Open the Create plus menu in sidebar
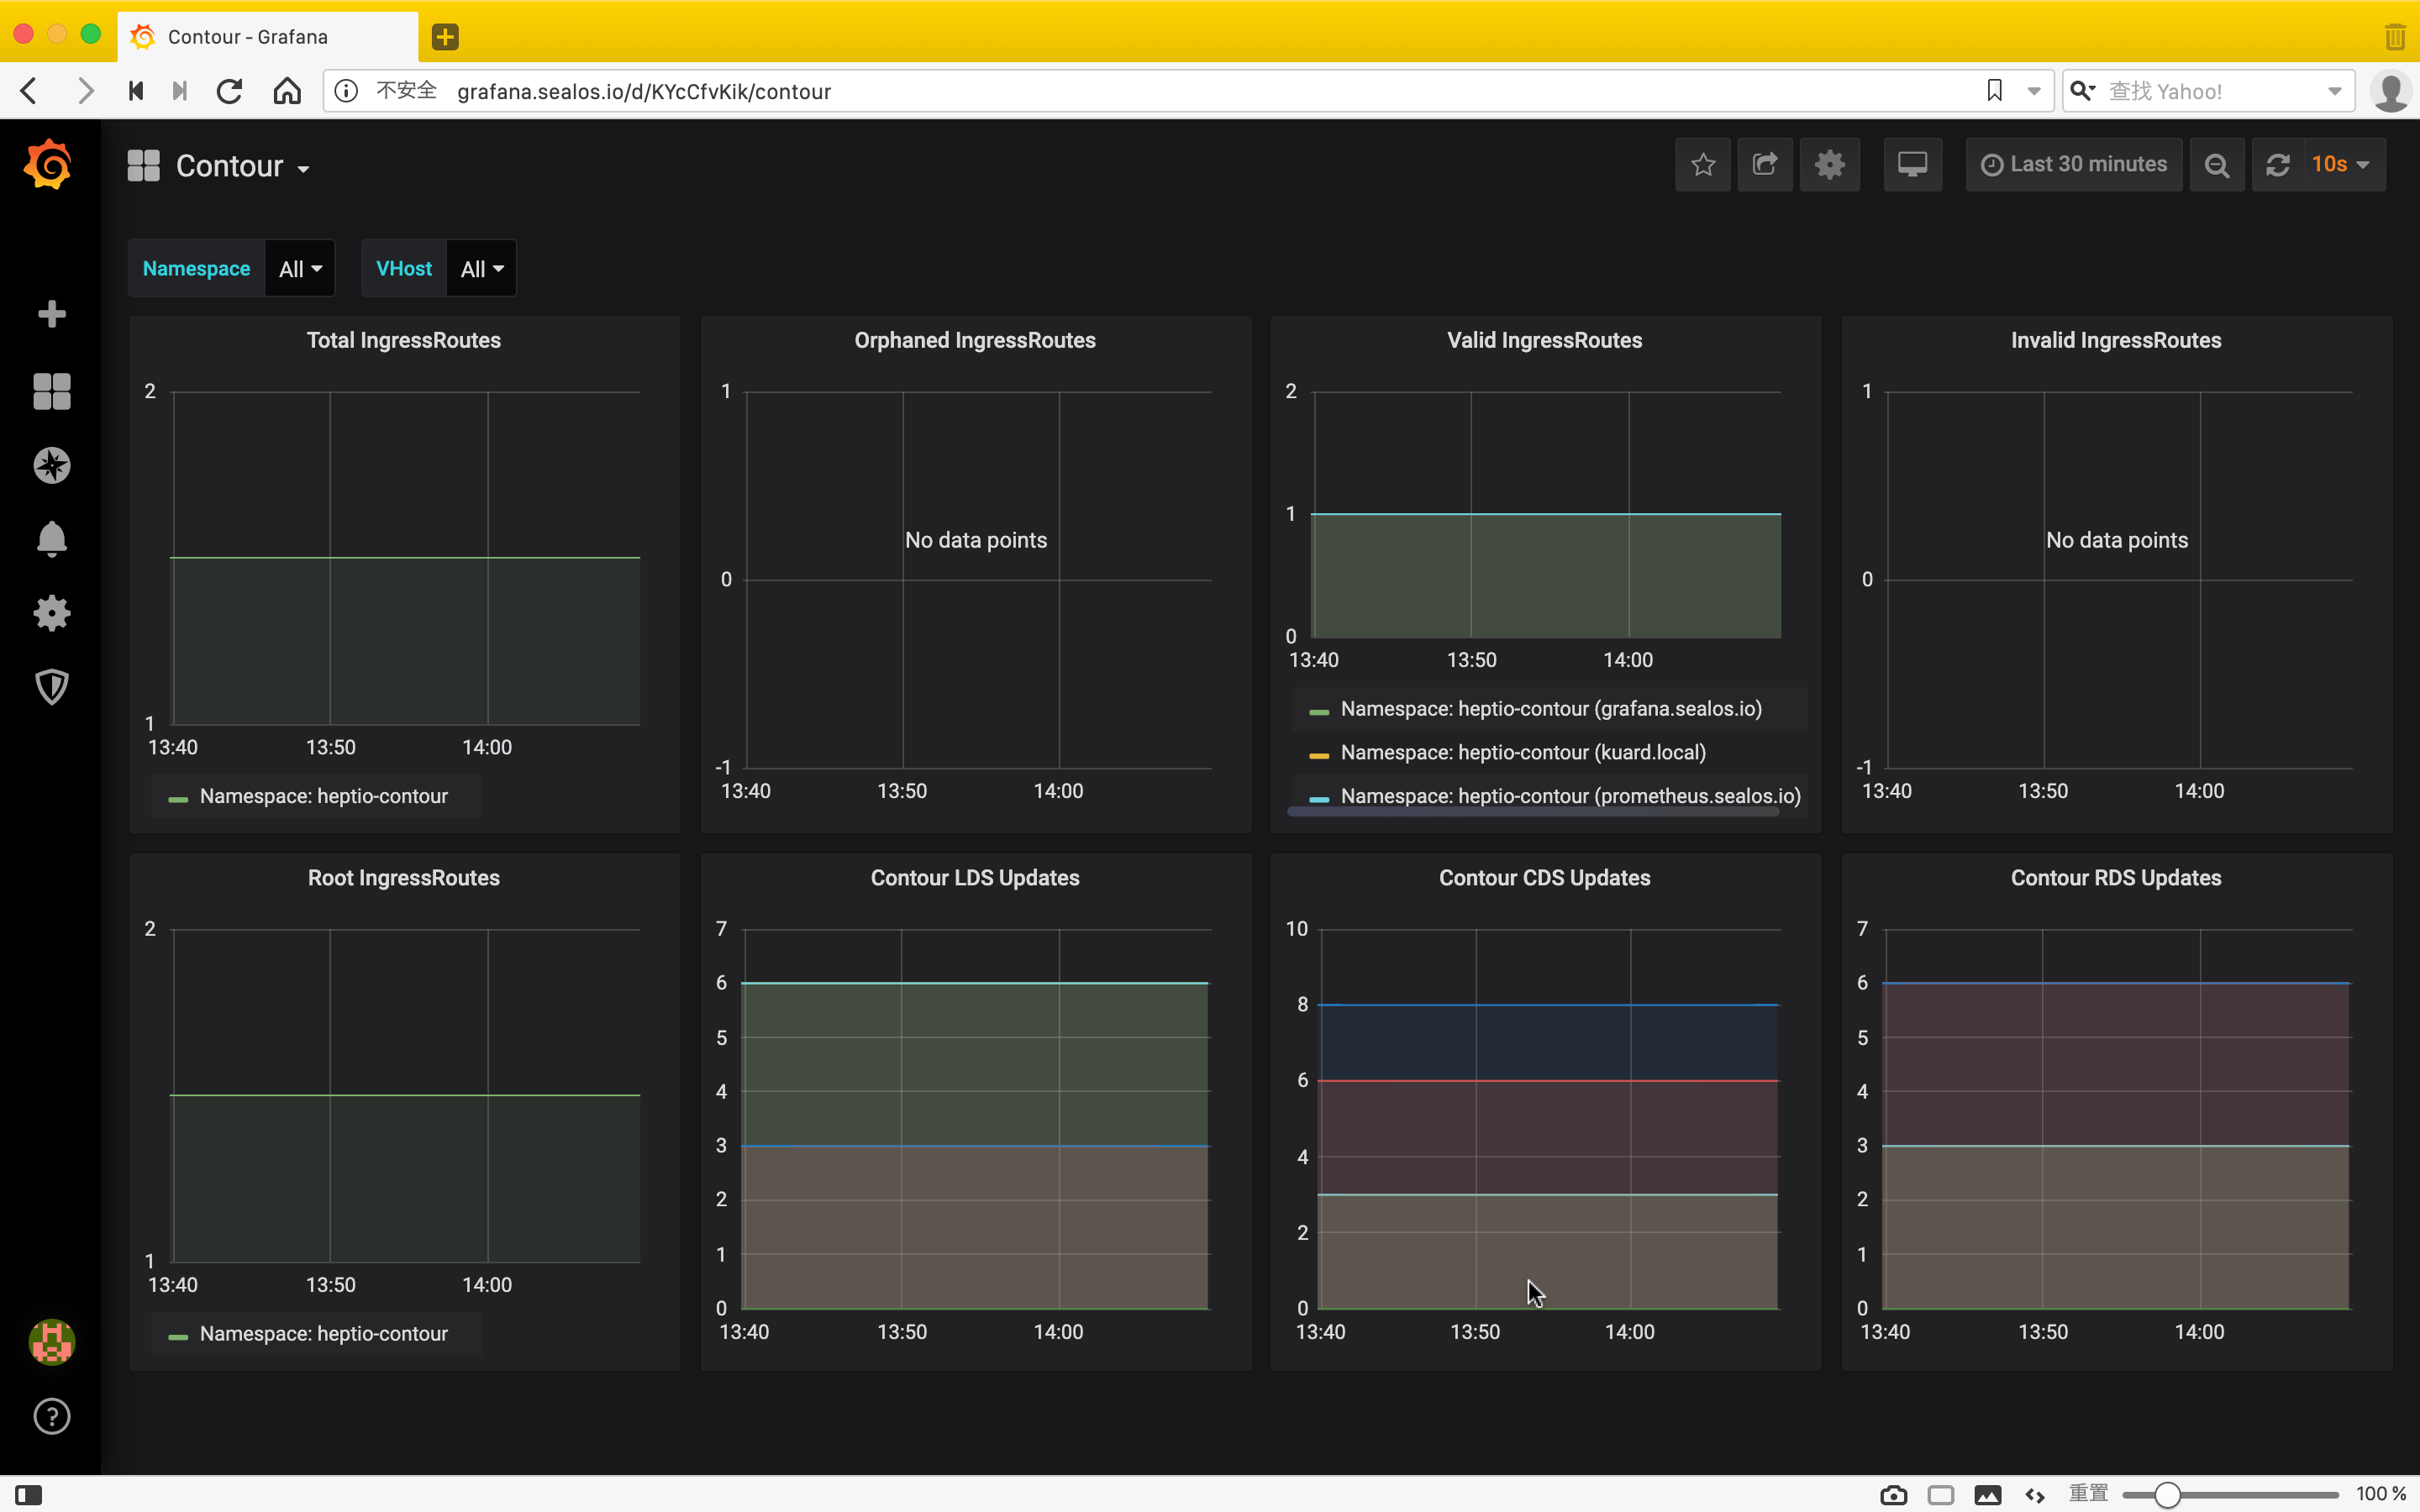Viewport: 2420px width, 1512px height. 51,314
